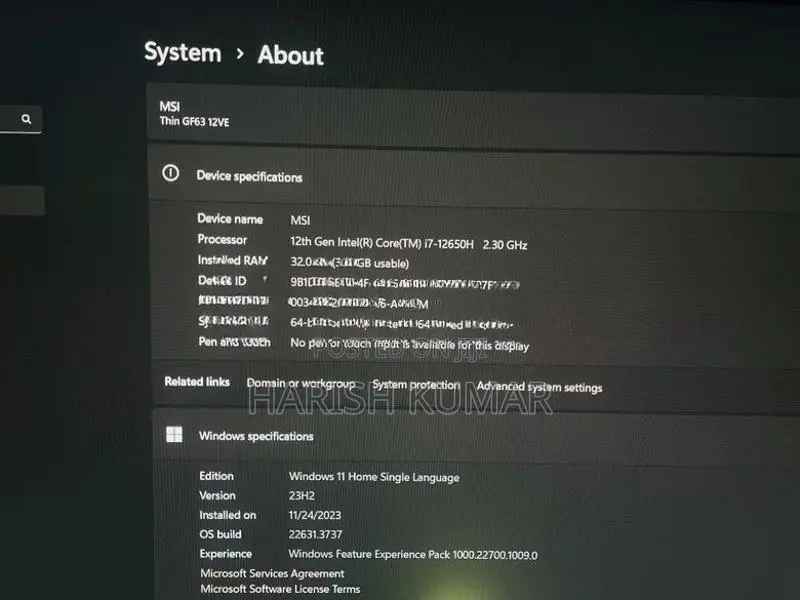The width and height of the screenshot is (800, 600).
Task: Select the OS build value 22631.3737
Action: (315, 535)
